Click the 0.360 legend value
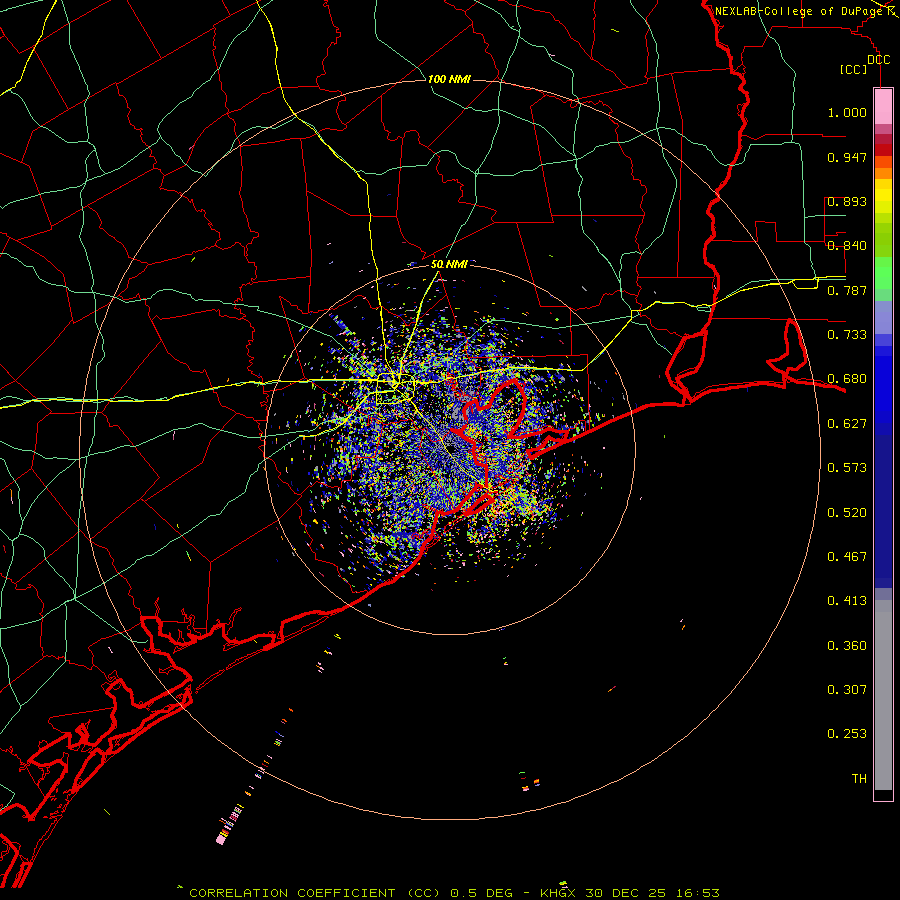Viewport: 900px width, 900px height. click(x=847, y=646)
